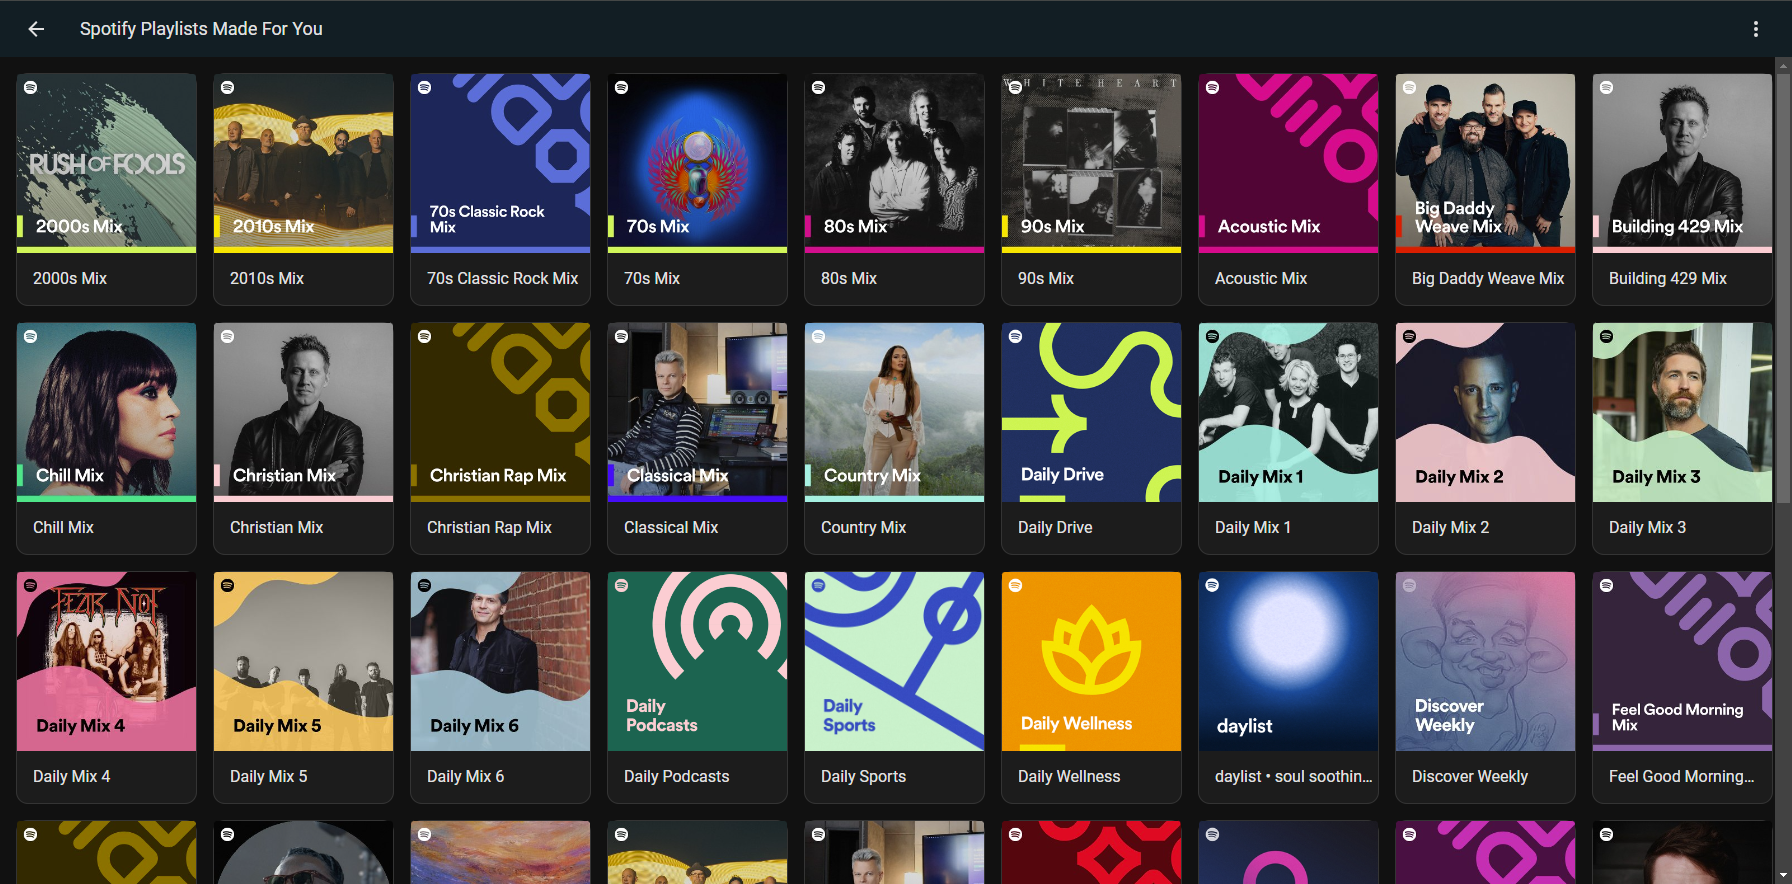Click the '90s Mix' card title
This screenshot has height=884, width=1792.
(x=1046, y=278)
